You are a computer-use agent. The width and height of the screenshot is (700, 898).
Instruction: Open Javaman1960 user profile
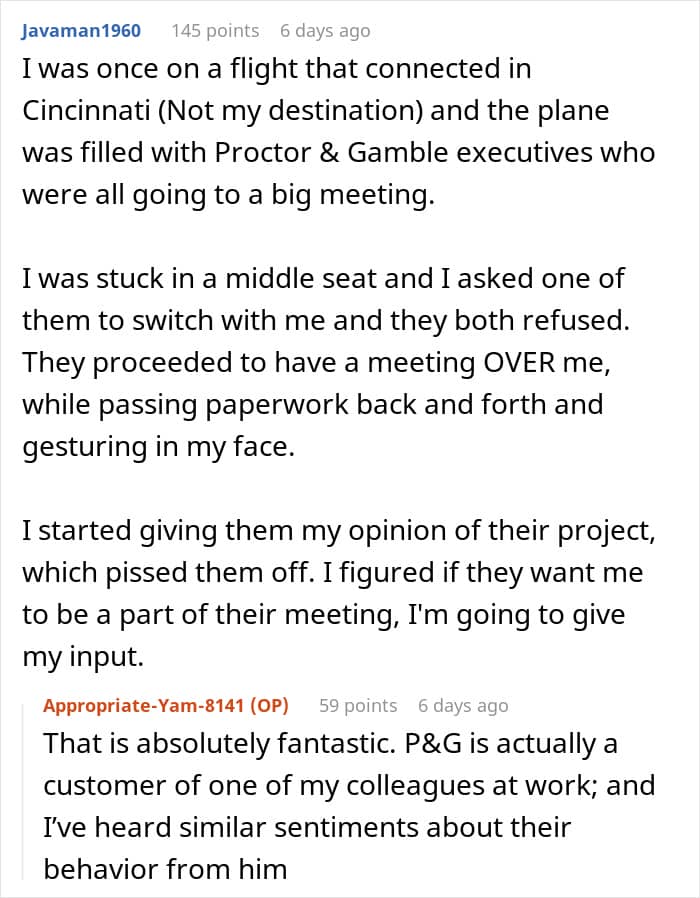[x=81, y=30]
